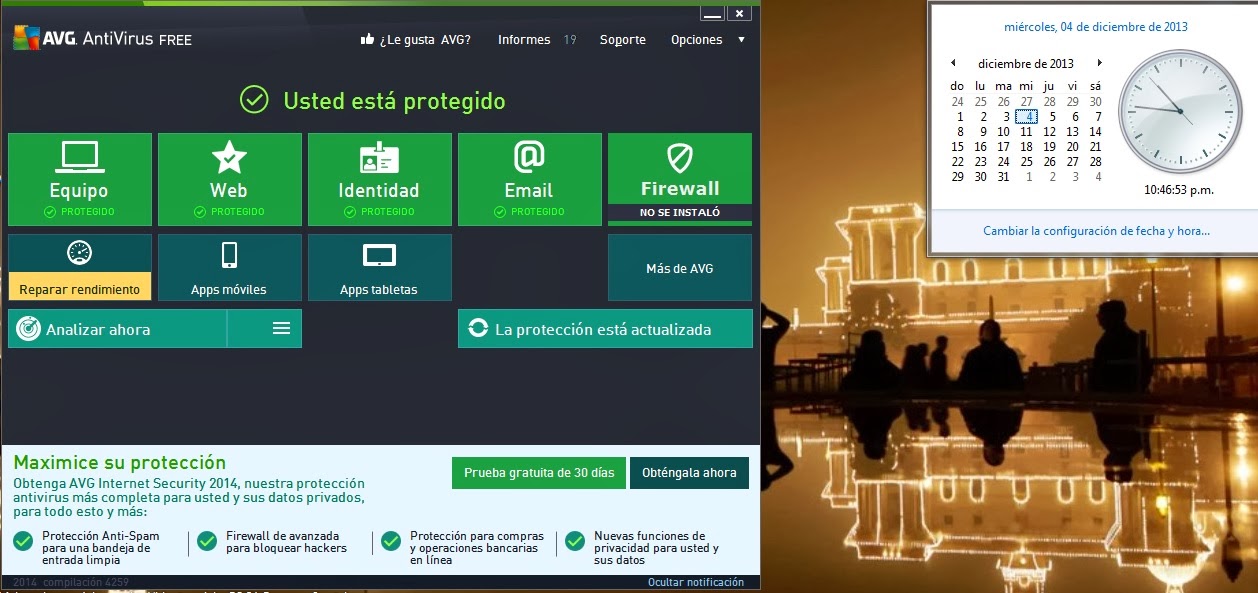Open Reparar rendimiento speedometer tile
Viewport: 1258px width, 593px height.
pos(80,267)
